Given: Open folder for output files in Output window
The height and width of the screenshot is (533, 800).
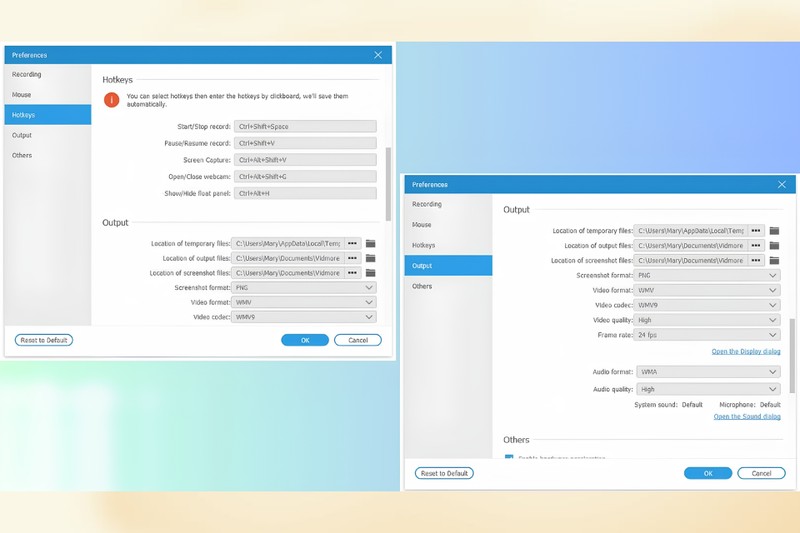Looking at the screenshot, I should pyautogui.click(x=774, y=245).
